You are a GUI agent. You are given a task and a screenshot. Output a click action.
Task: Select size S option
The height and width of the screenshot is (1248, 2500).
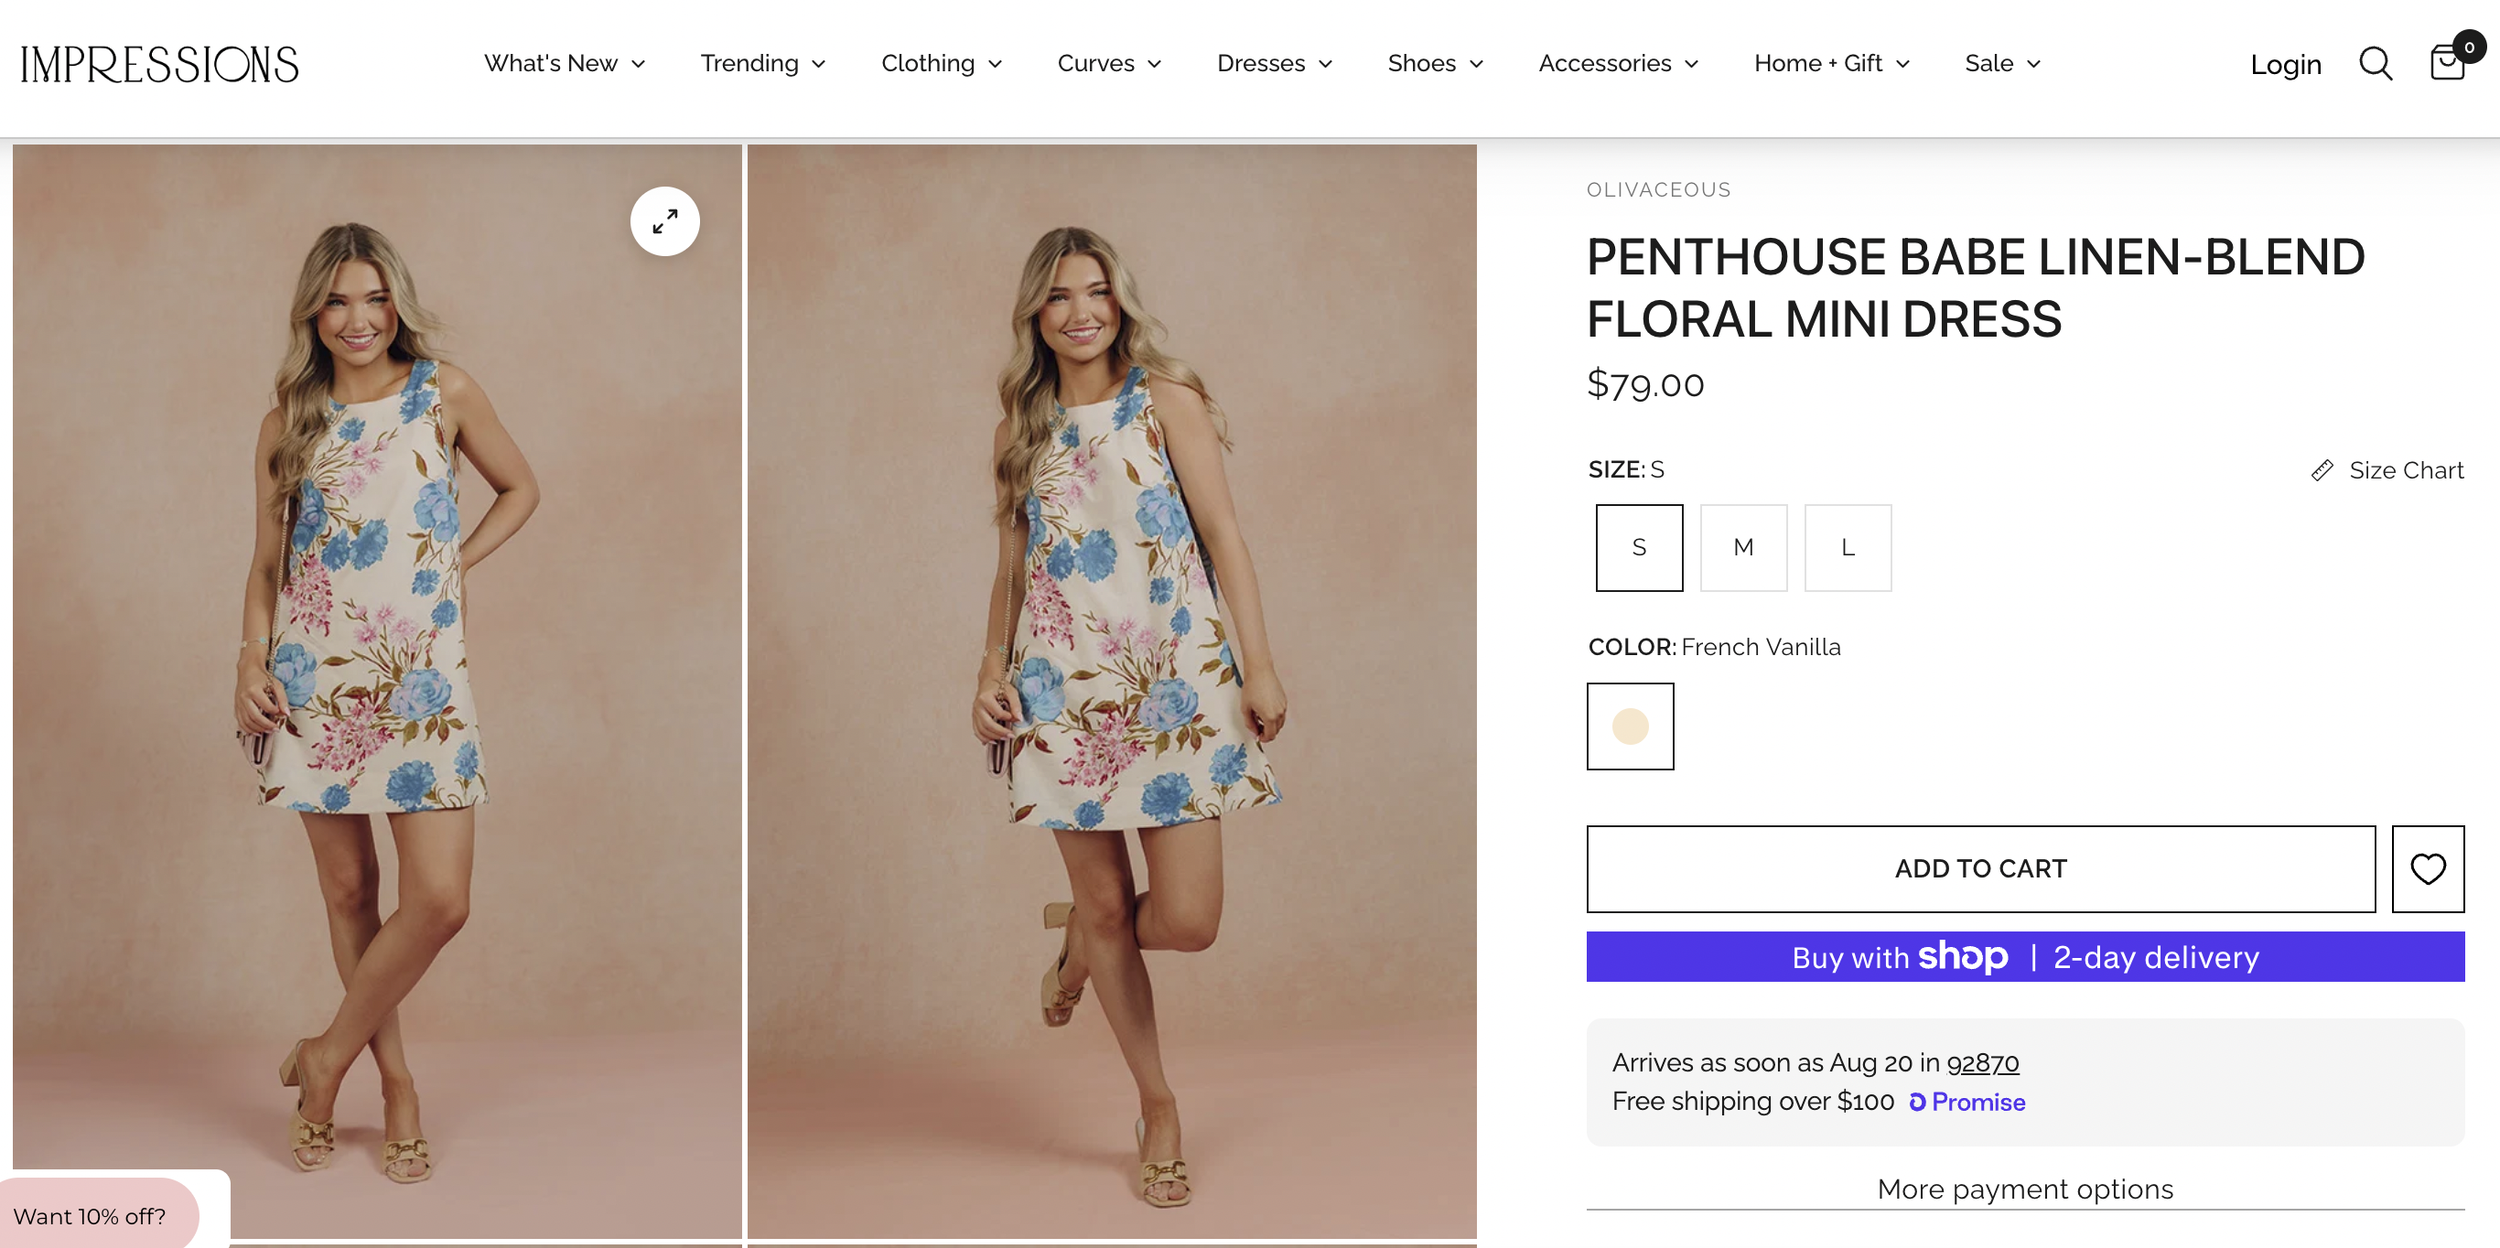point(1639,548)
